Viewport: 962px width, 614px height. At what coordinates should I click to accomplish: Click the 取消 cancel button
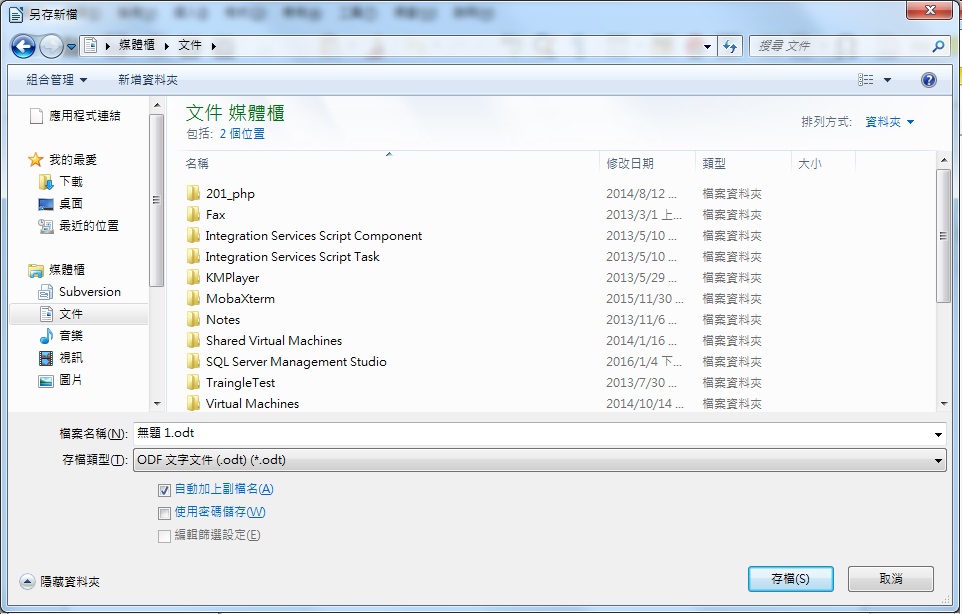pyautogui.click(x=890, y=579)
